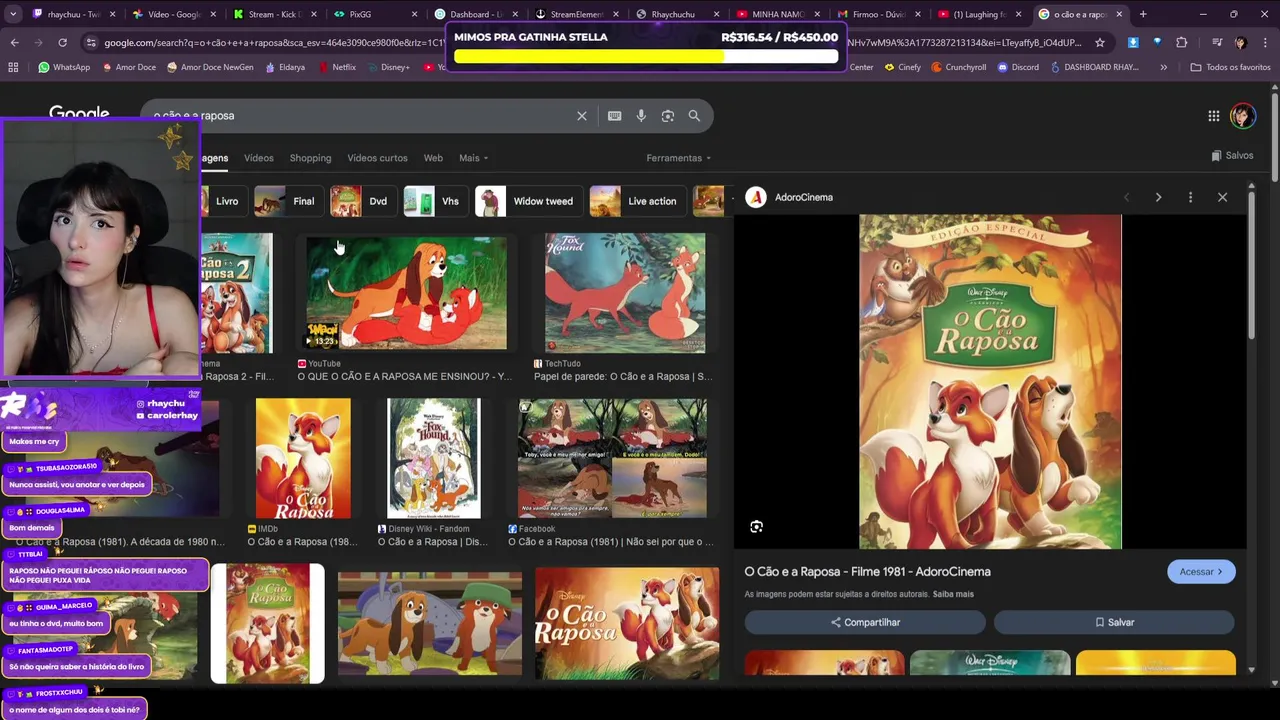Filter images with the Vhs chip
The height and width of the screenshot is (720, 1280).
435,201
